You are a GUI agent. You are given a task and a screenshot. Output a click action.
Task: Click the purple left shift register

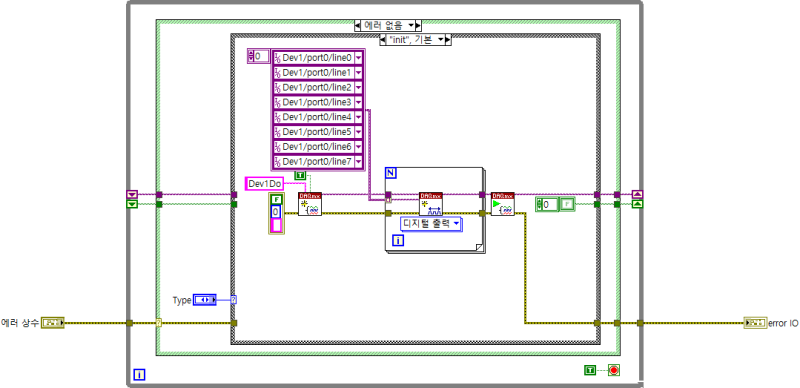(x=132, y=195)
